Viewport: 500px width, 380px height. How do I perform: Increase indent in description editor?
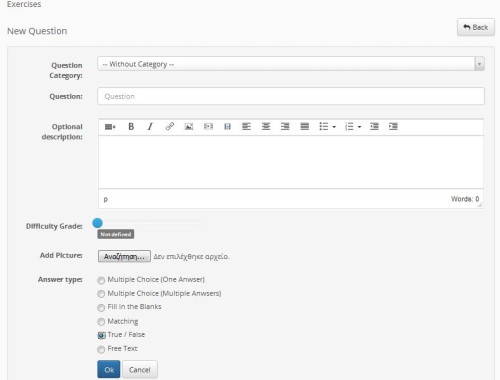tap(393, 126)
